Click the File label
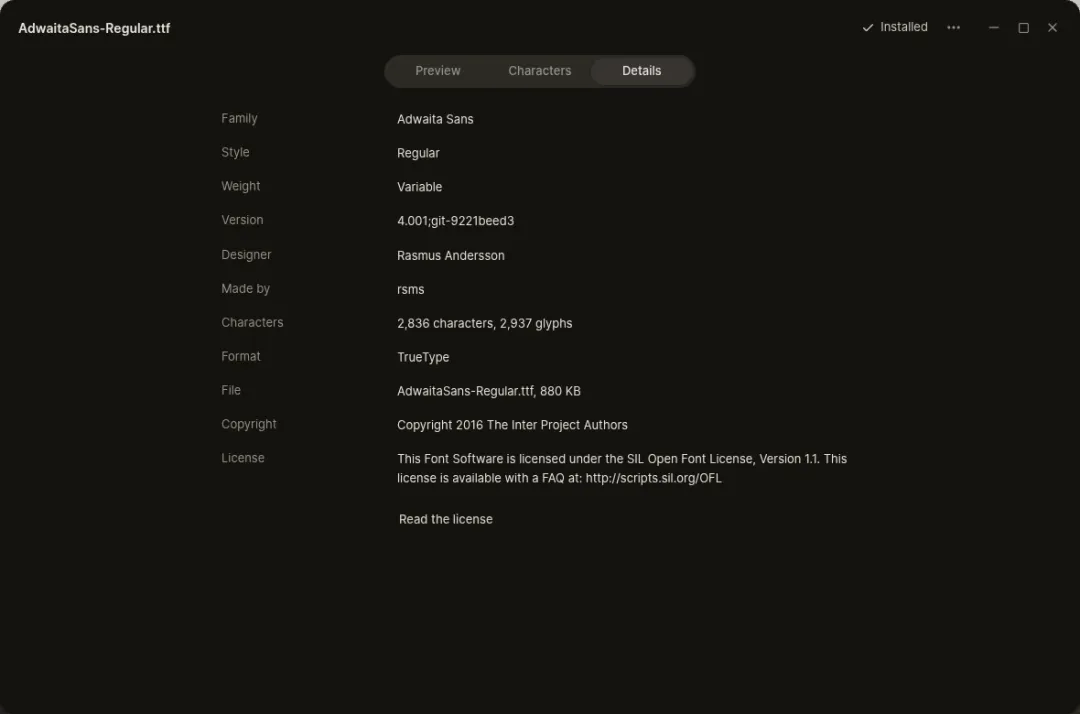The width and height of the screenshot is (1080, 714). point(231,390)
